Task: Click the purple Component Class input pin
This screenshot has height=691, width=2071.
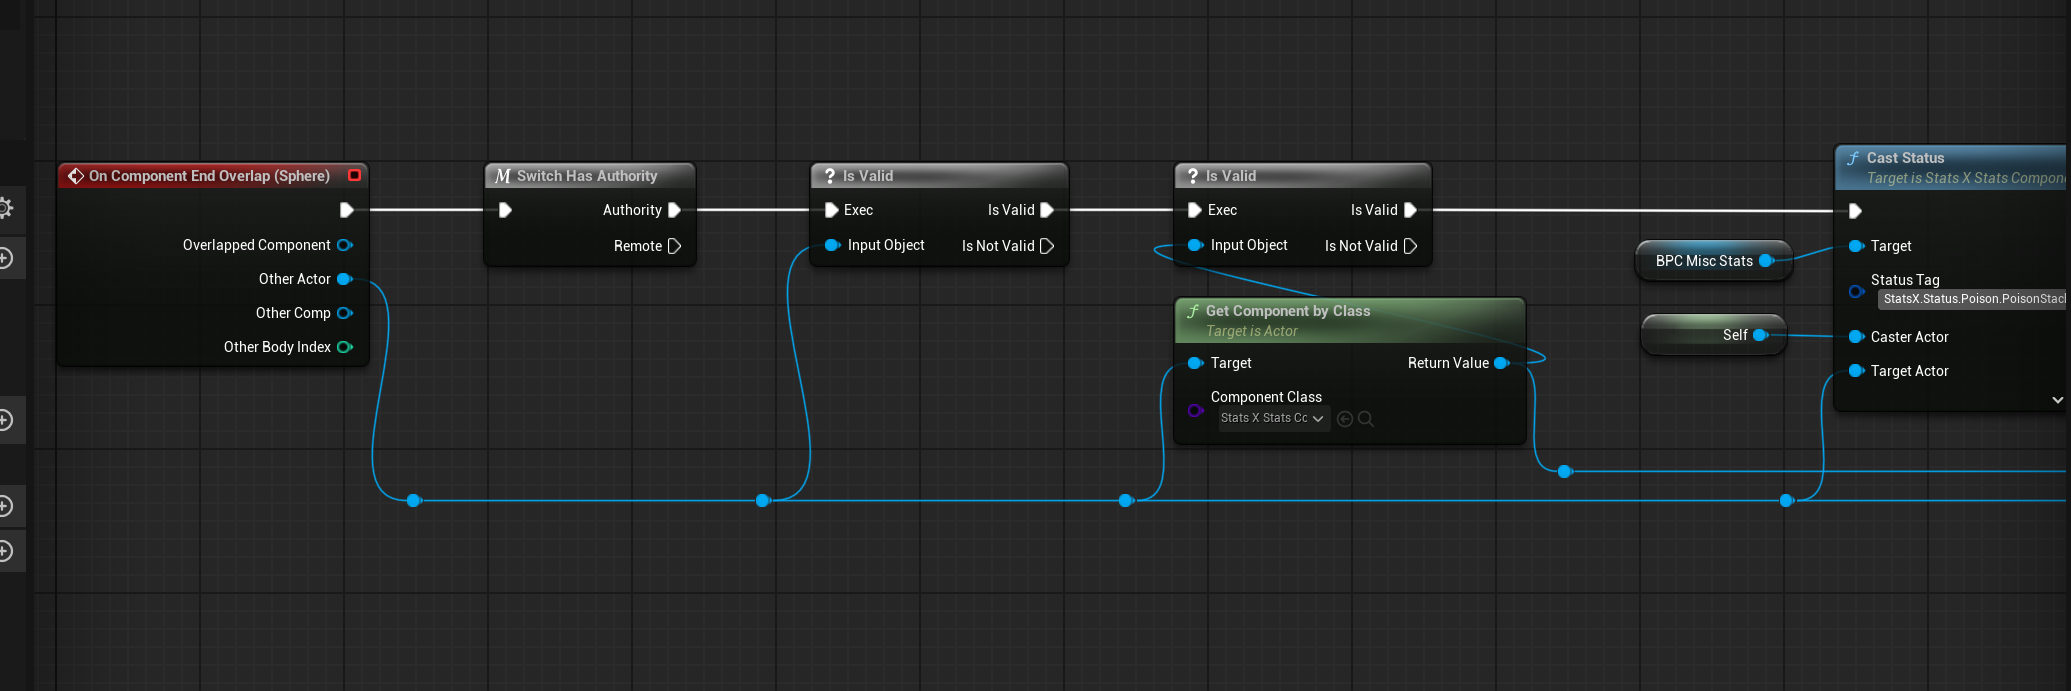Action: click(x=1194, y=410)
